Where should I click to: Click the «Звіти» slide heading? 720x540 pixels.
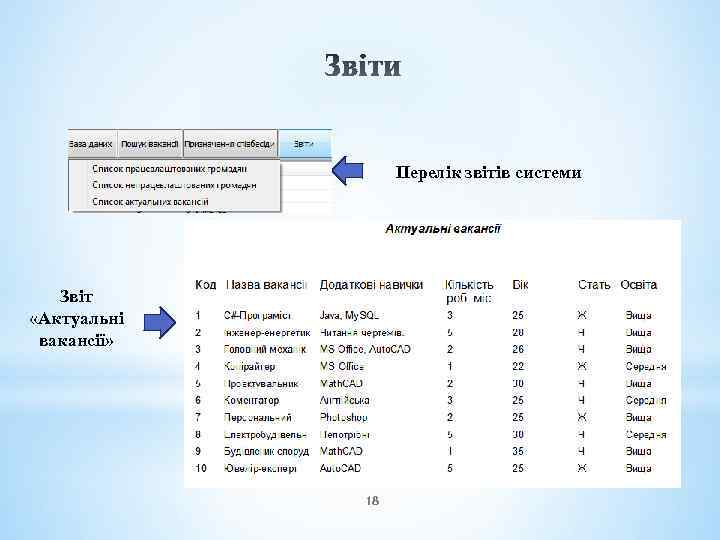click(x=362, y=65)
